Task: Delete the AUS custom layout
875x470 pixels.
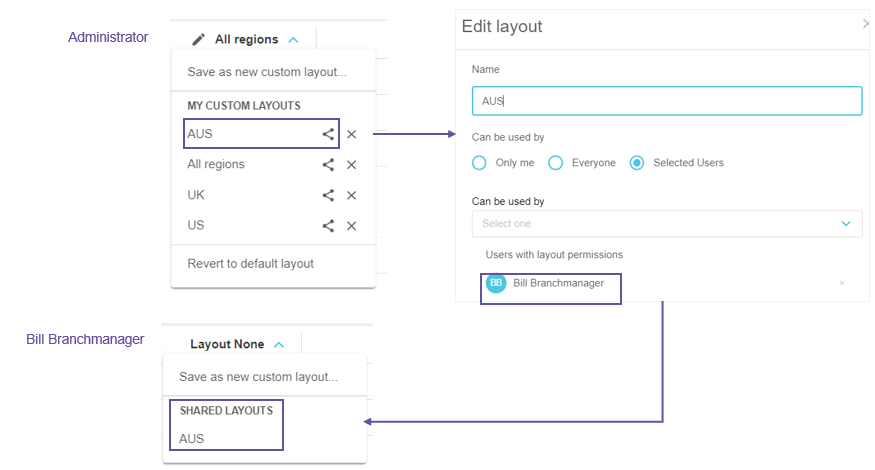Action: coord(352,134)
